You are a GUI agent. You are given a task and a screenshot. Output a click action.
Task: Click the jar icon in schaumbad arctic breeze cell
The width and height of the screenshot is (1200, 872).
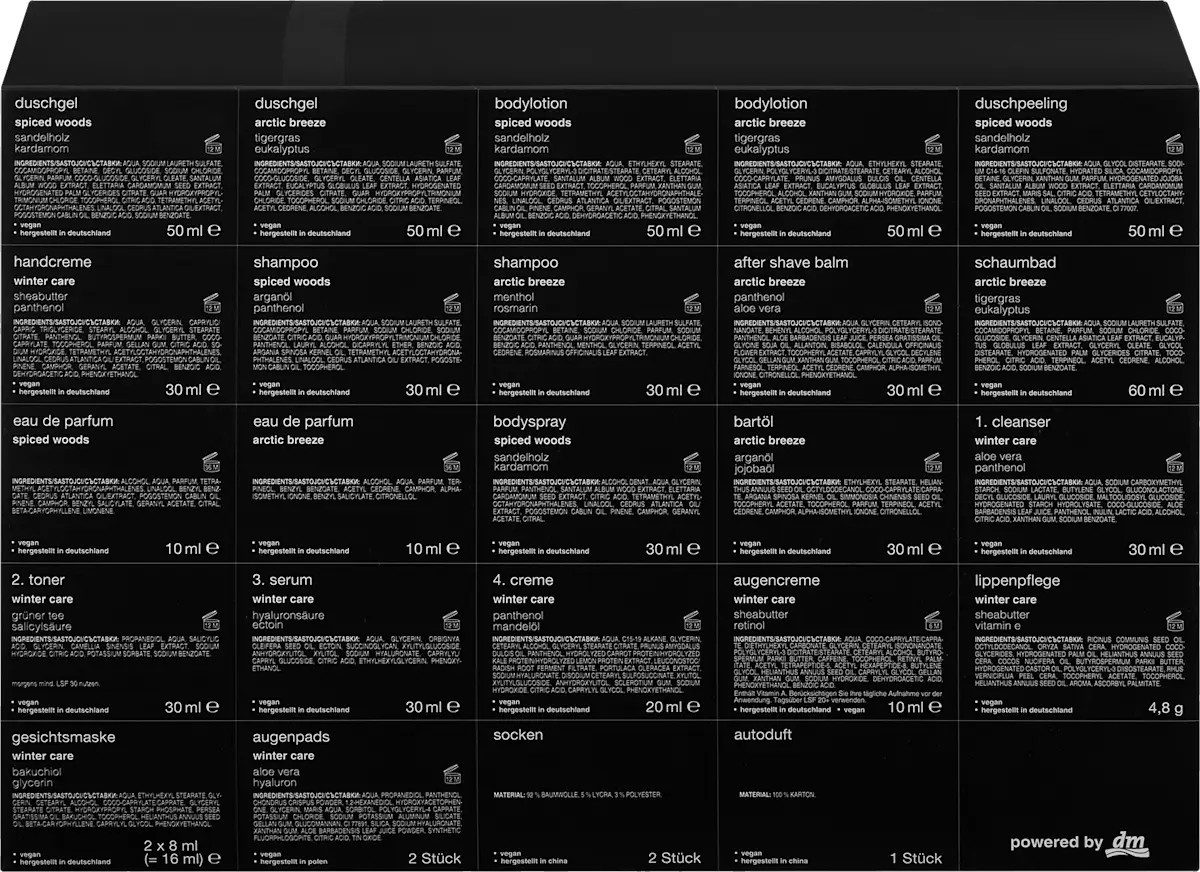pyautogui.click(x=1172, y=301)
